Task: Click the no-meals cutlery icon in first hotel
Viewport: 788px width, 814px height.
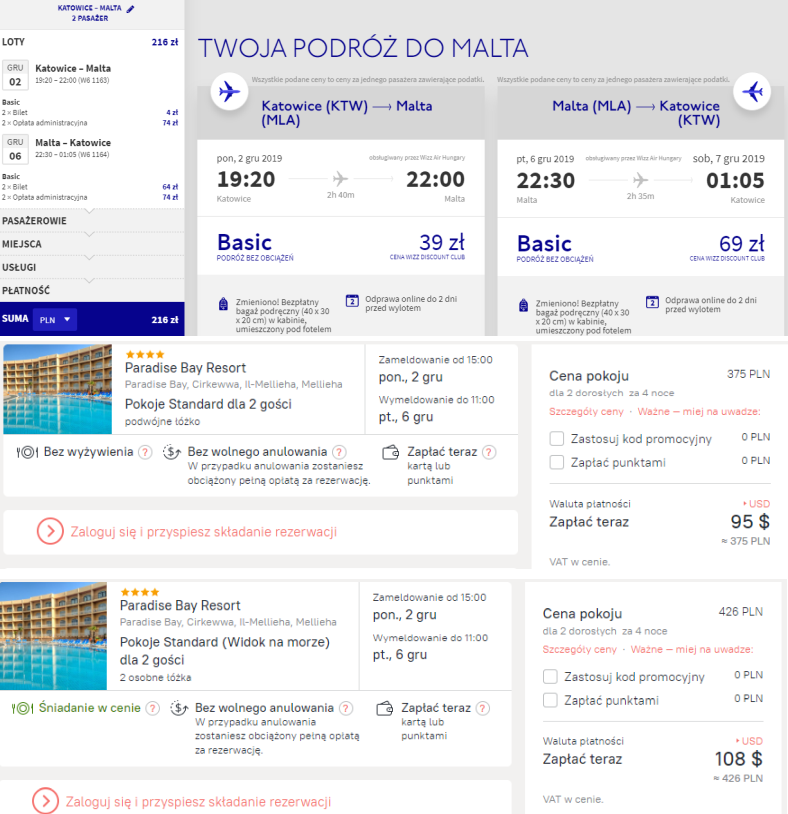Action: [x=27, y=452]
